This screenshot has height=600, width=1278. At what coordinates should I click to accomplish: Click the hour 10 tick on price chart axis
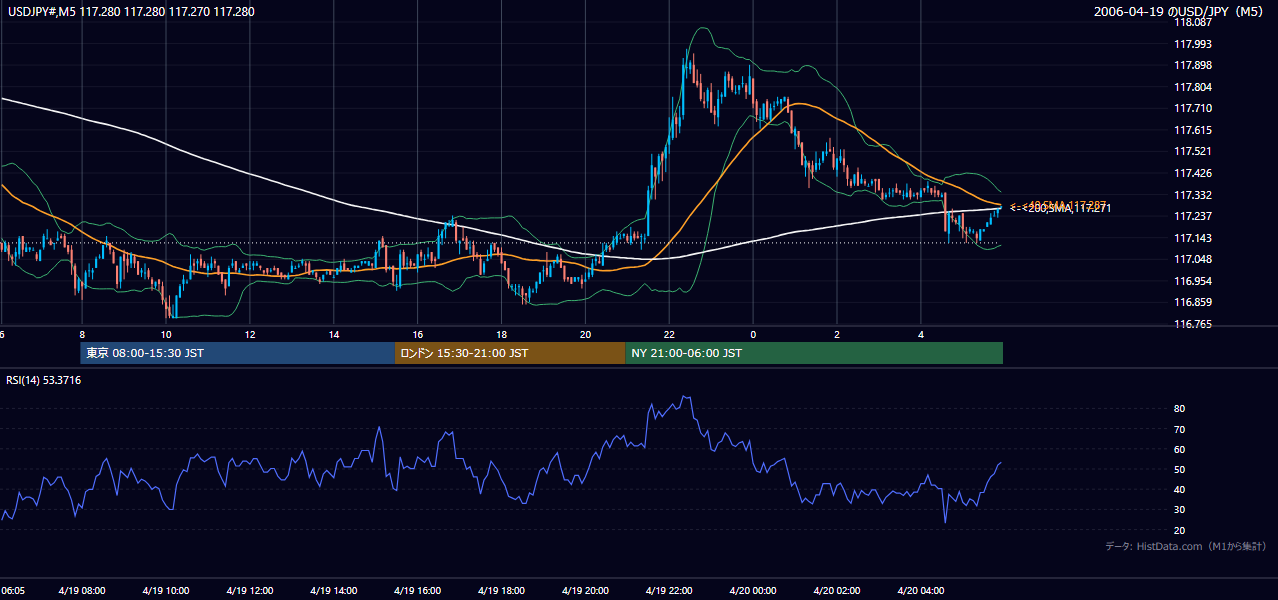166,335
